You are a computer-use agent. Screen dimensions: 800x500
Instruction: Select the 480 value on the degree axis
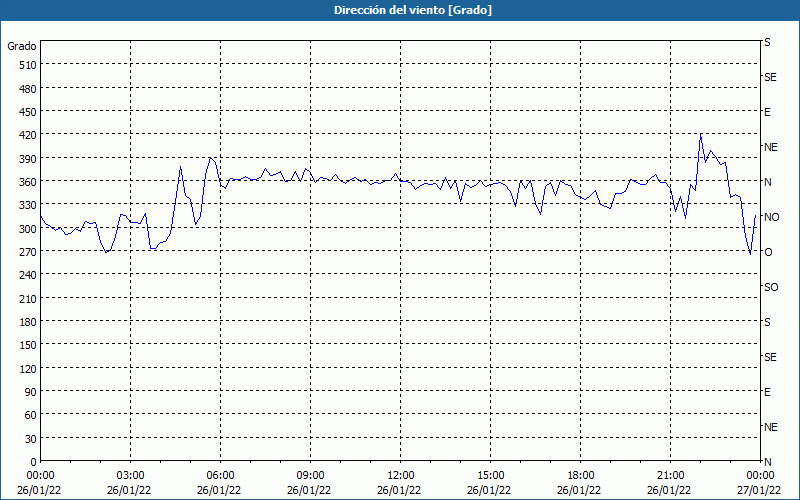coord(28,89)
